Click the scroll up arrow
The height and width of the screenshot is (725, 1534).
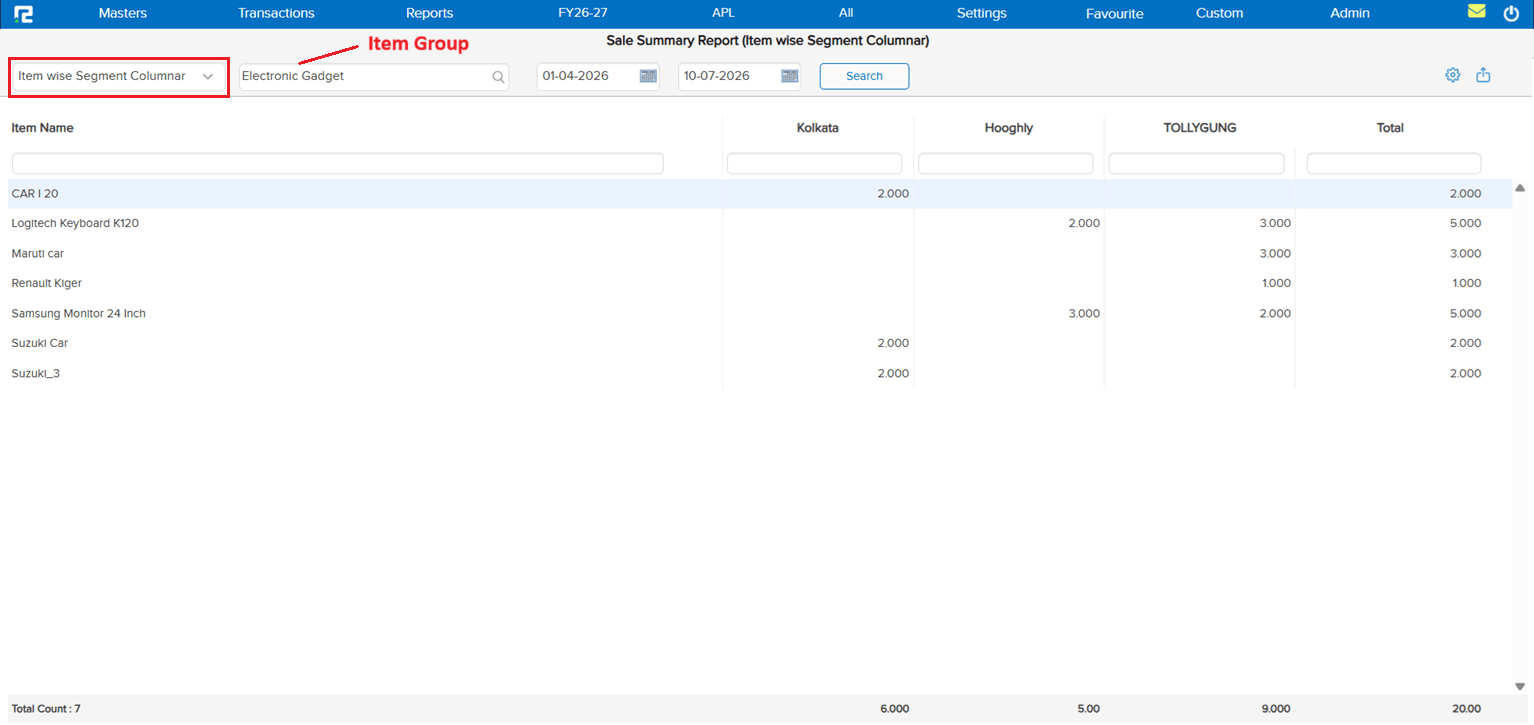(x=1520, y=188)
